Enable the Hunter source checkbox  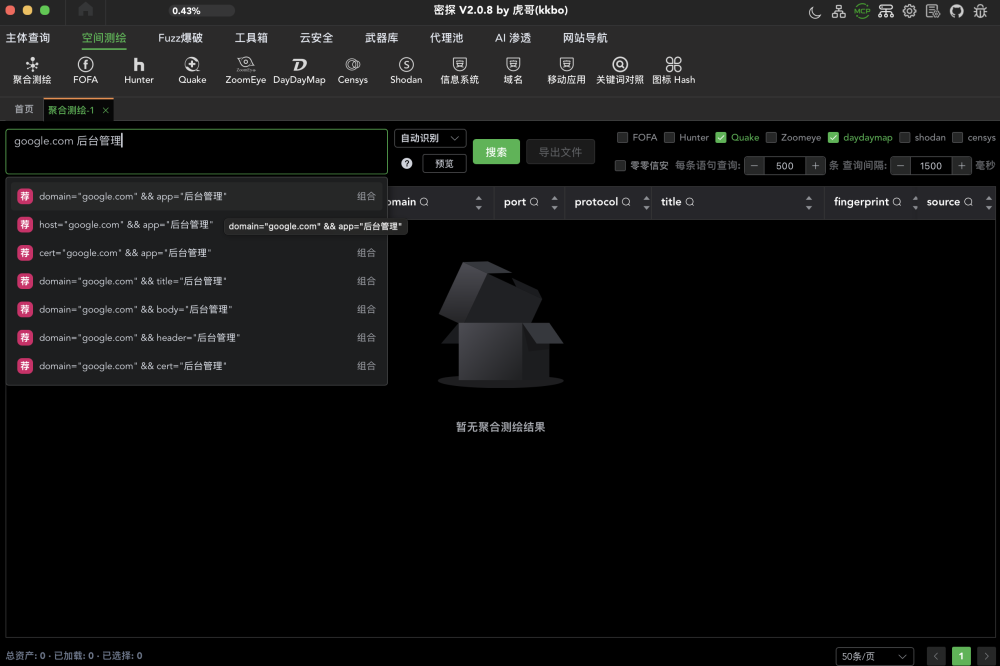(x=669, y=137)
